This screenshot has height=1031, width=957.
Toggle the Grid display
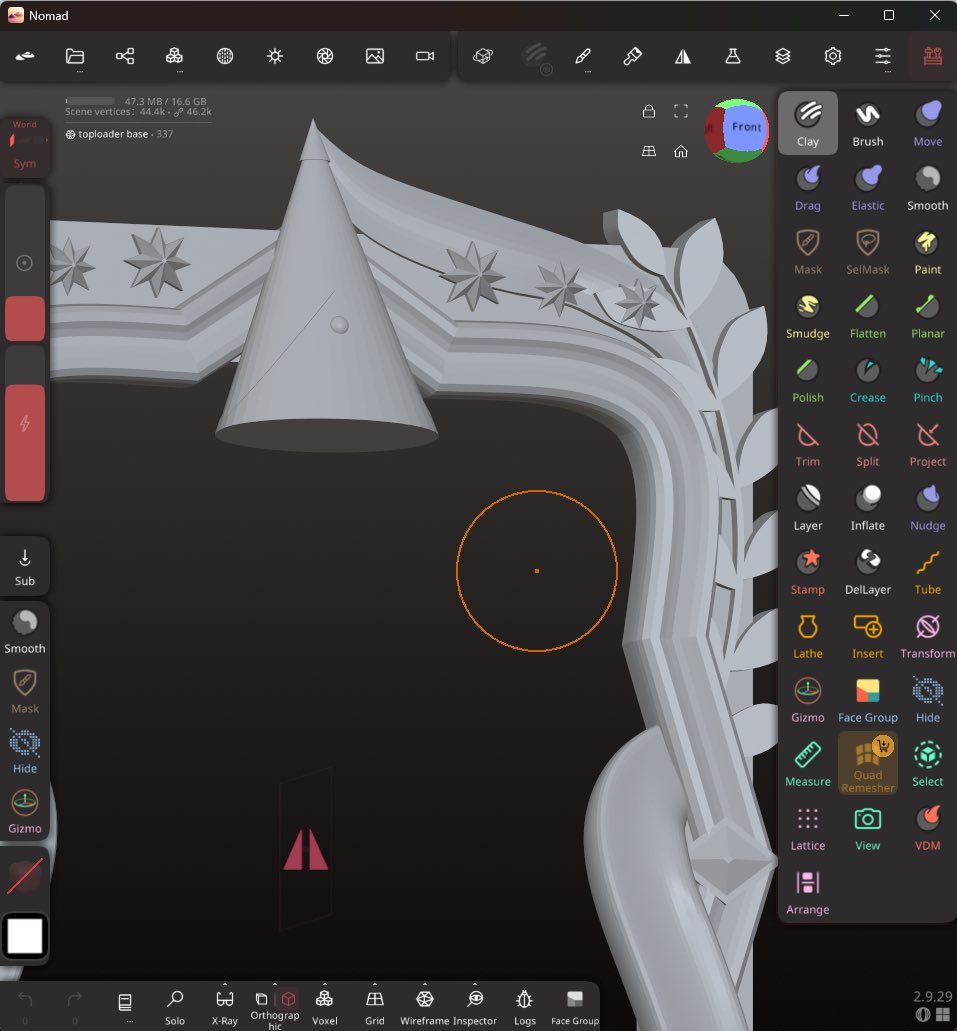click(x=374, y=1007)
